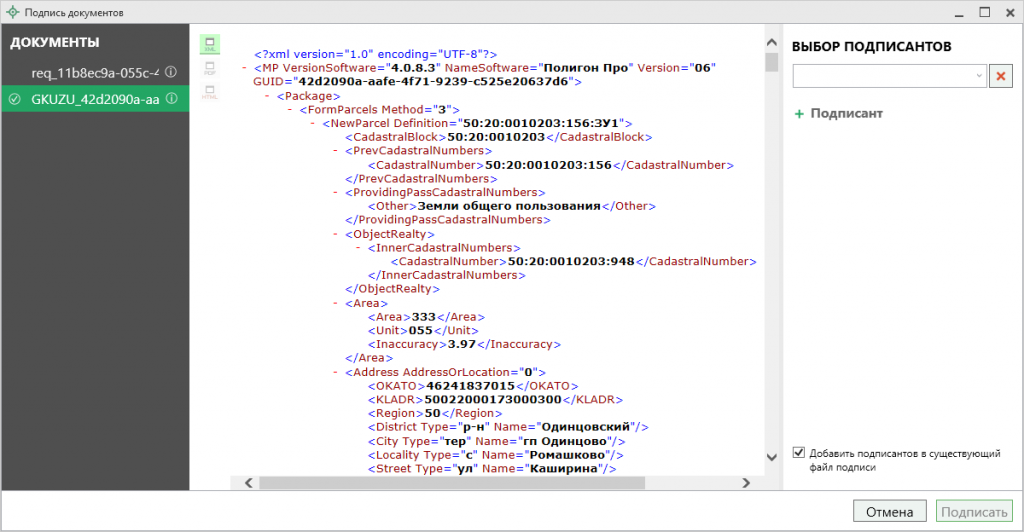Click the xml version declaration line

376,54
